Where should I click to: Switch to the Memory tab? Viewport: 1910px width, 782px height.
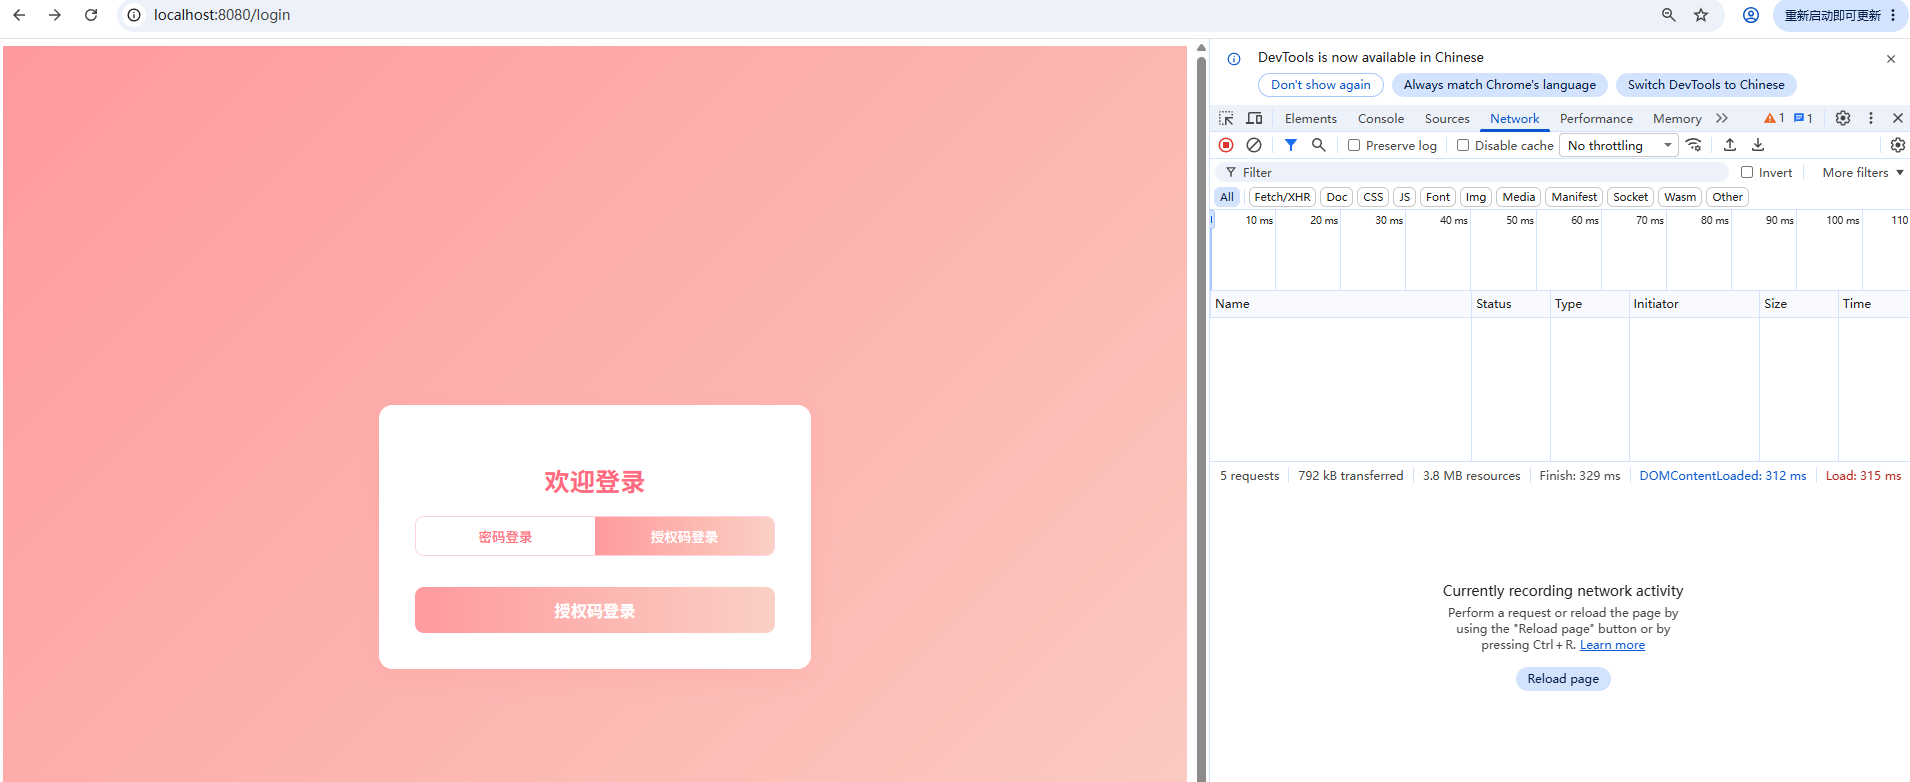pos(1677,118)
